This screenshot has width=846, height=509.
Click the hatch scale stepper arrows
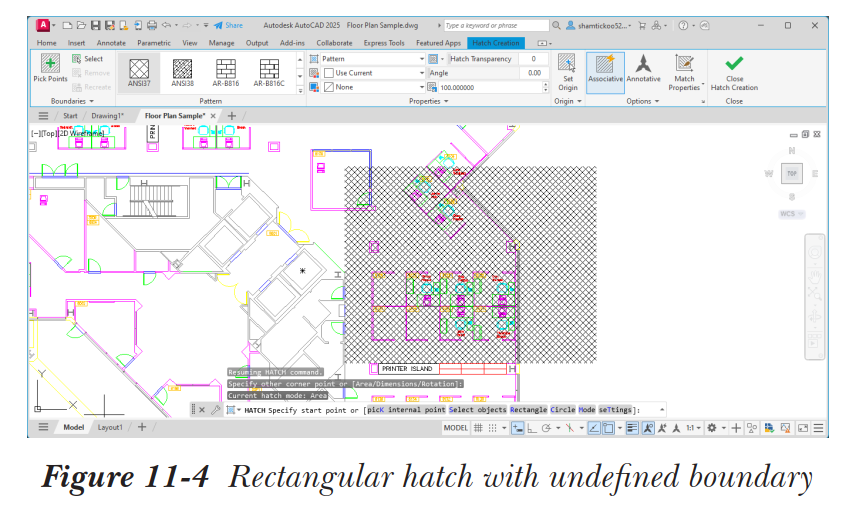(x=545, y=87)
